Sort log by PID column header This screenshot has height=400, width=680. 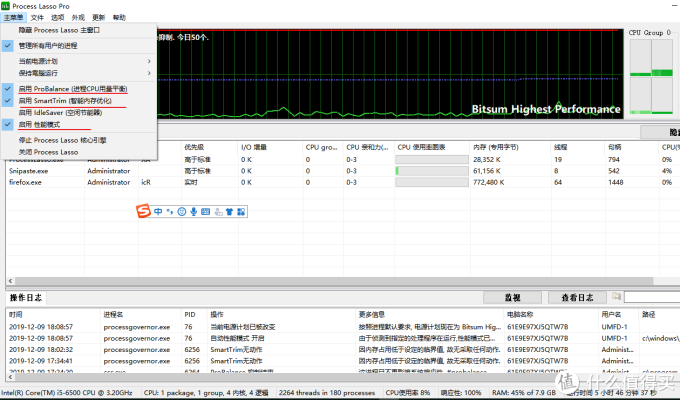(195, 314)
